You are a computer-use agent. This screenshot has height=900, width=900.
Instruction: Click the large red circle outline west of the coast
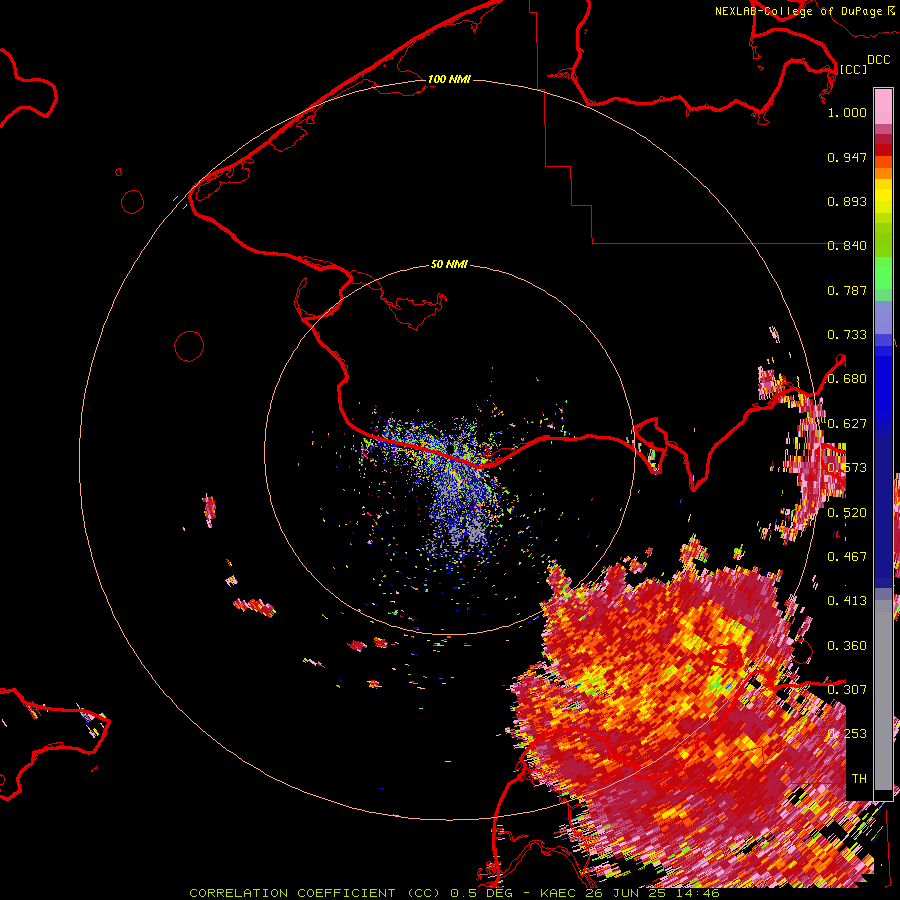189,346
